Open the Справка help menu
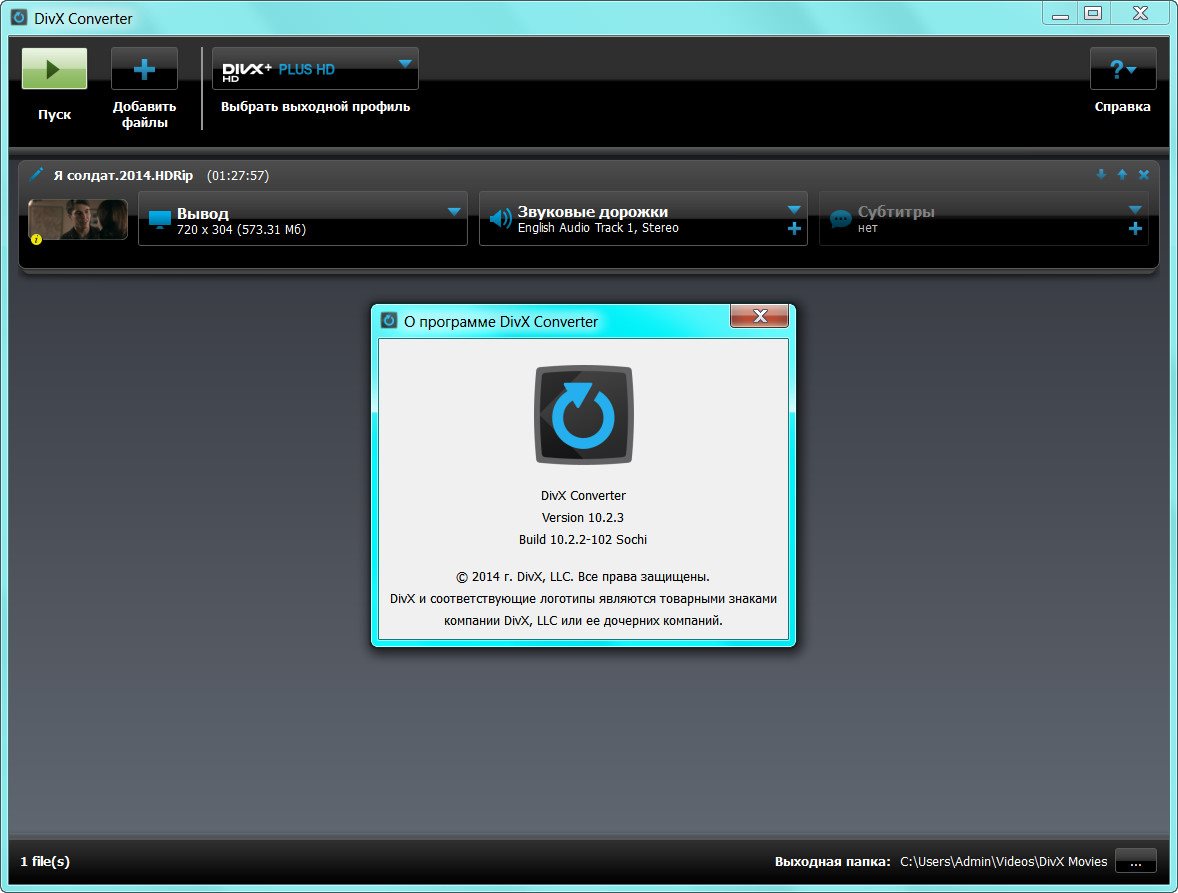 [x=1122, y=70]
